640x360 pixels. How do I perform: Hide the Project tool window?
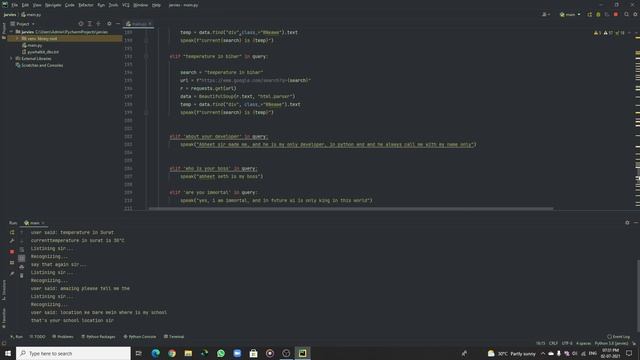[118, 24]
